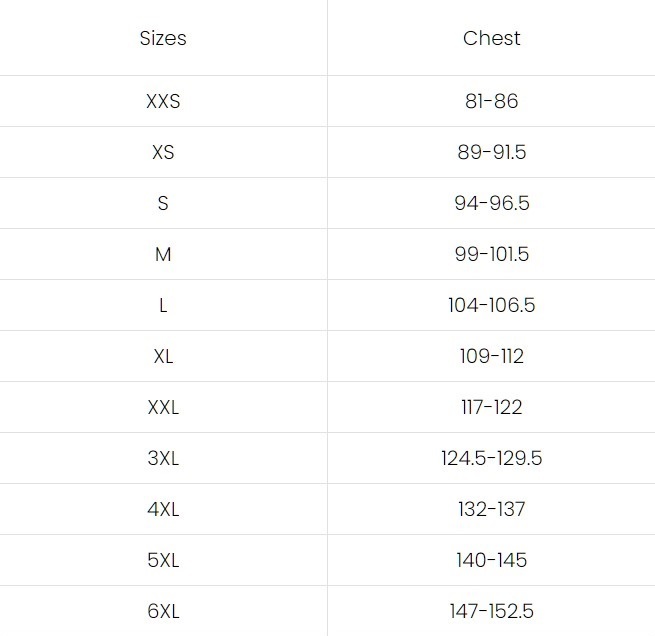Select the 4XL size cell
Image resolution: width=655 pixels, height=636 pixels.
click(x=163, y=509)
